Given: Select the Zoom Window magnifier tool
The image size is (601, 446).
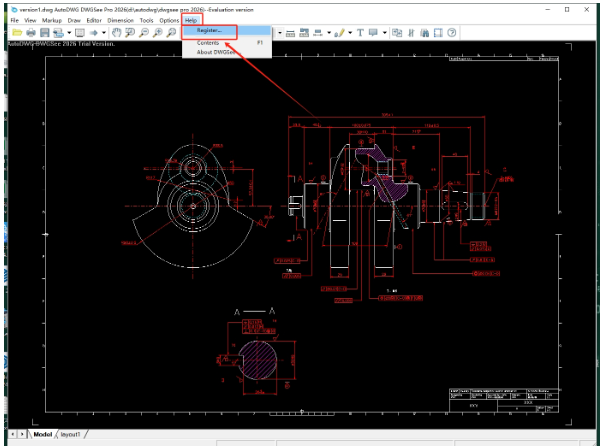Looking at the screenshot, I should point(130,33).
